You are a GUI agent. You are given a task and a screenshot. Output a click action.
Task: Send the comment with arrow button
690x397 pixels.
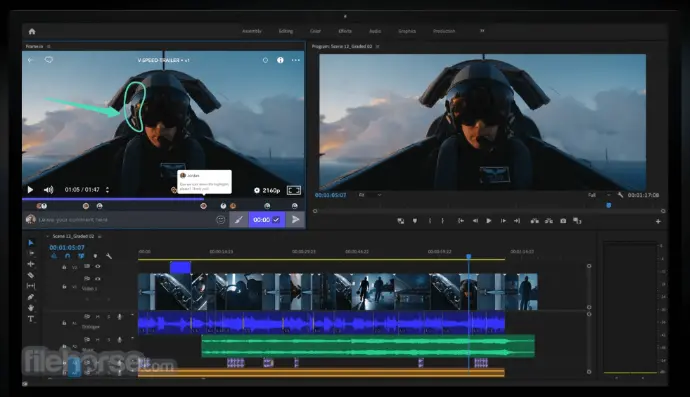[296, 219]
